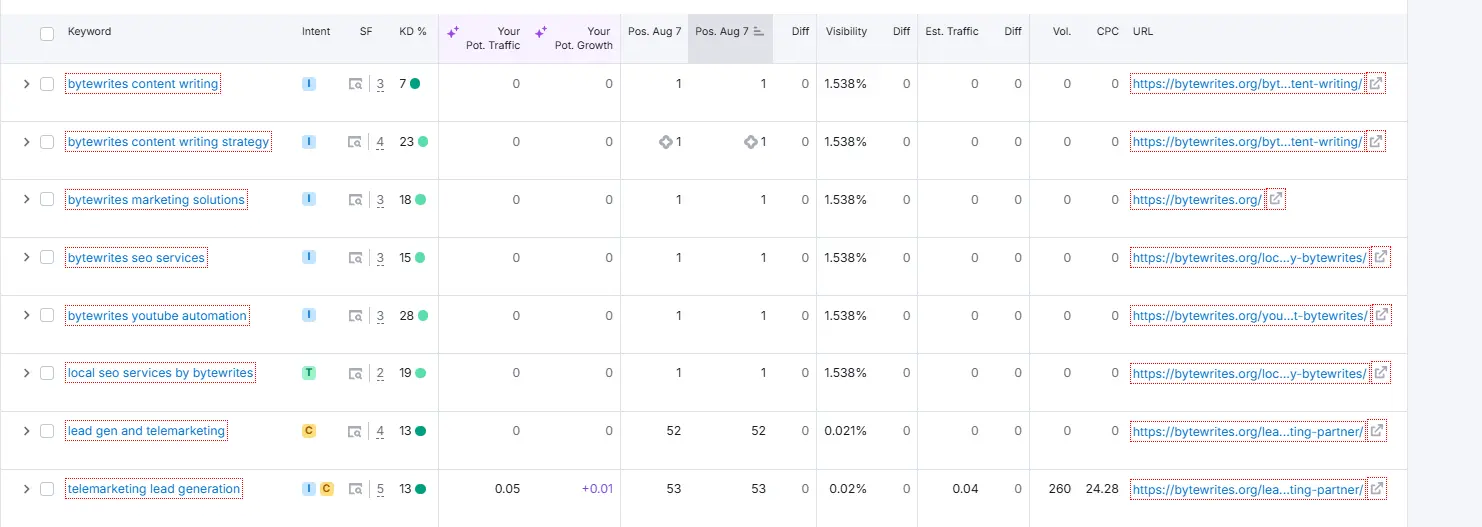The height and width of the screenshot is (527, 1482).
Task: Expand the bytewrites seo services row
Action: point(26,258)
